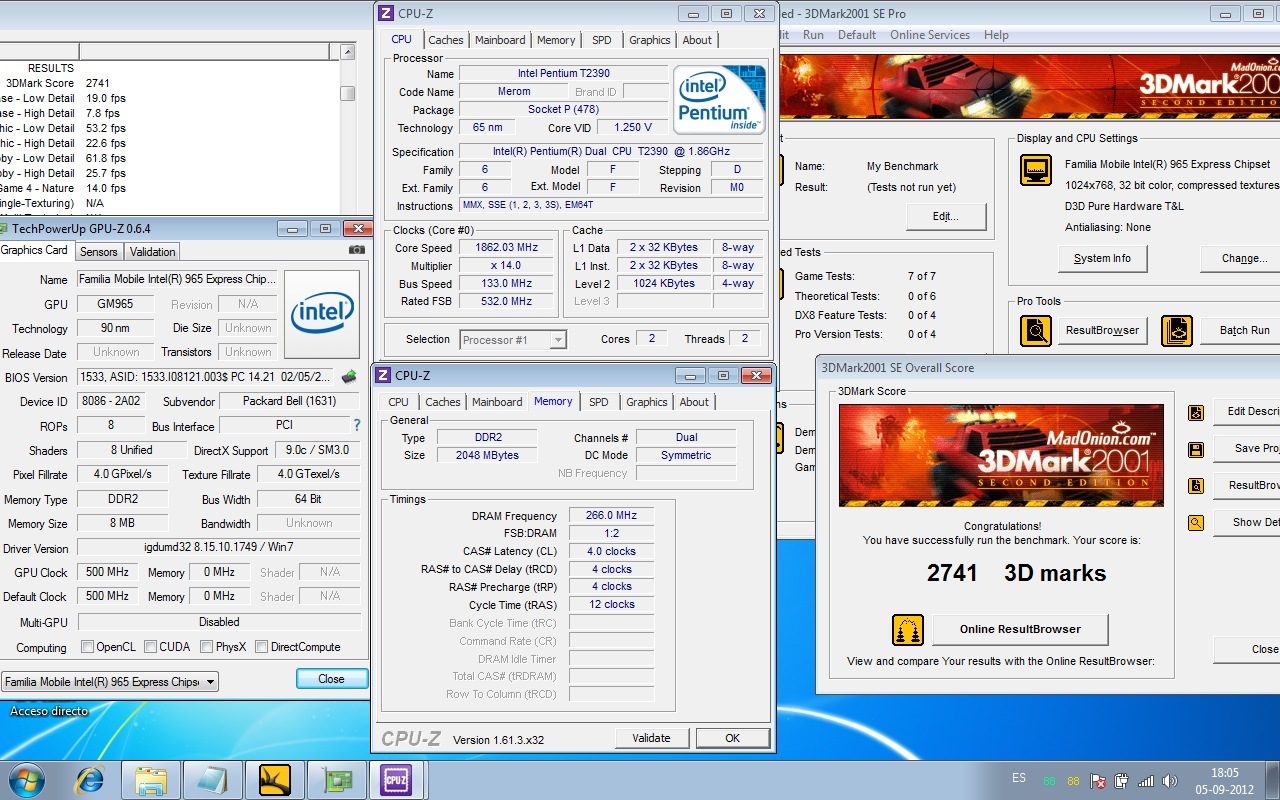Click the Edit Description icon in score dialog
1280x800 pixels.
coord(1195,412)
